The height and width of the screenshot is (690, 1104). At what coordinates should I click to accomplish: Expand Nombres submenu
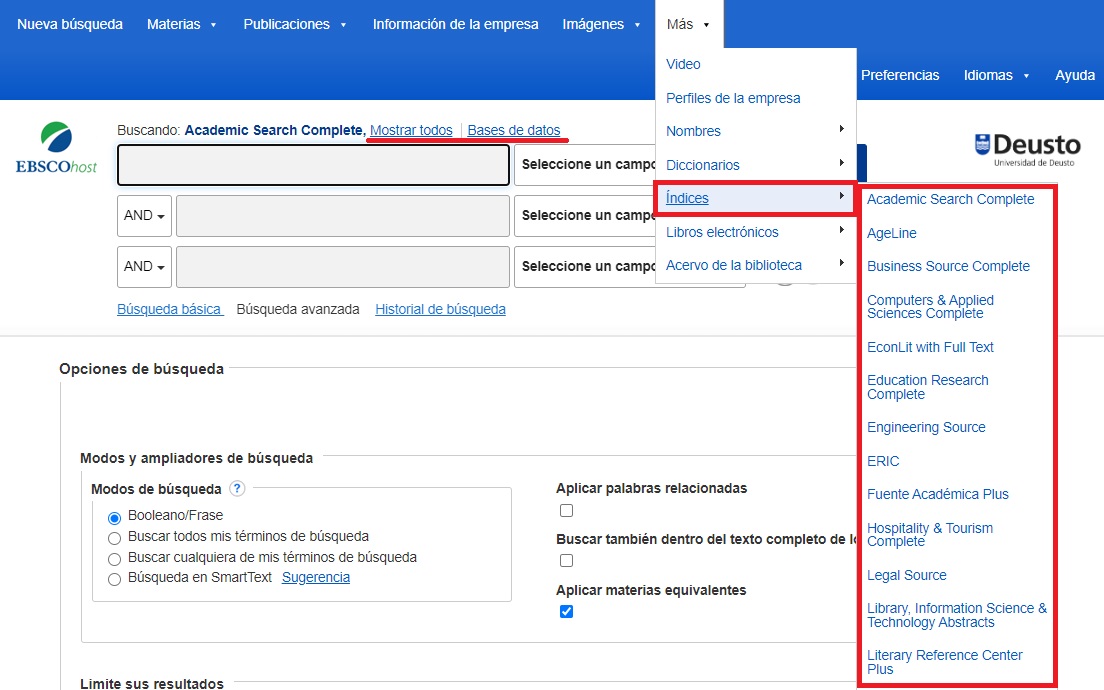coord(755,131)
